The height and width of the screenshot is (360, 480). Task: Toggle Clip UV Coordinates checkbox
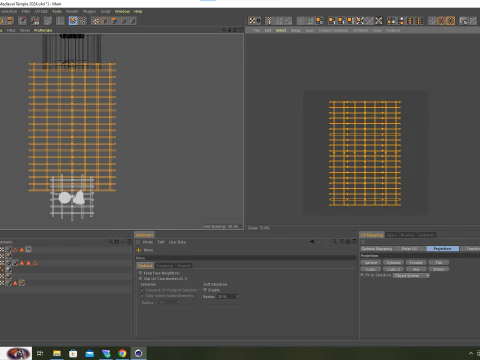coord(140,278)
